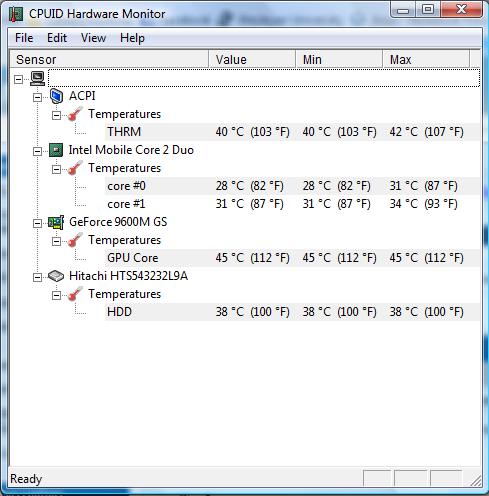Collapse the root computer tree node

pyautogui.click(x=18, y=79)
